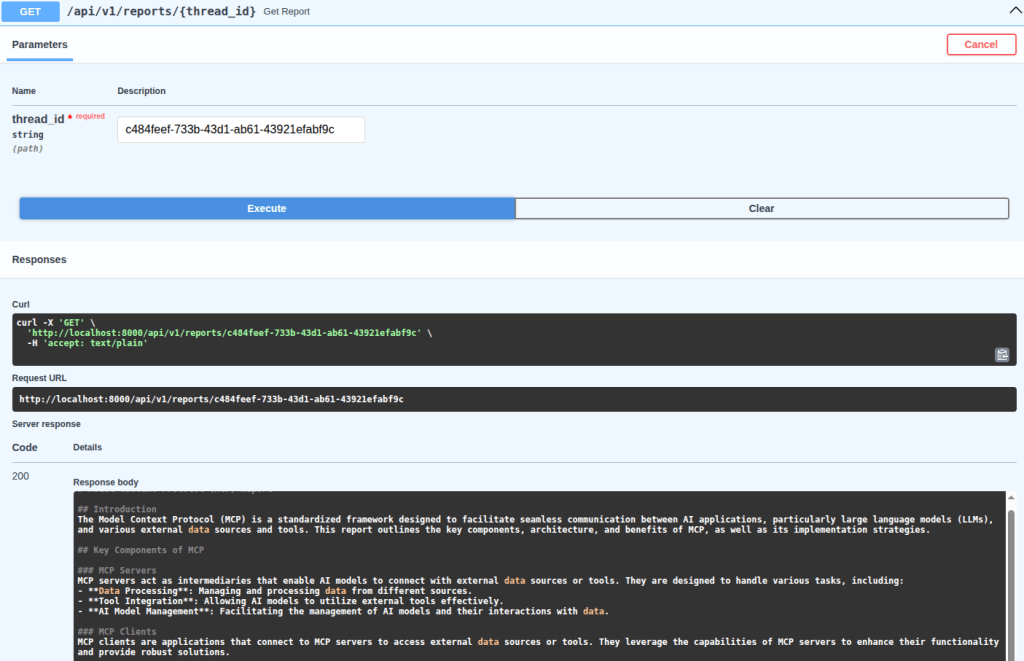Click the MCP Servers heading in response
This screenshot has width=1024, height=661.
tap(117, 570)
